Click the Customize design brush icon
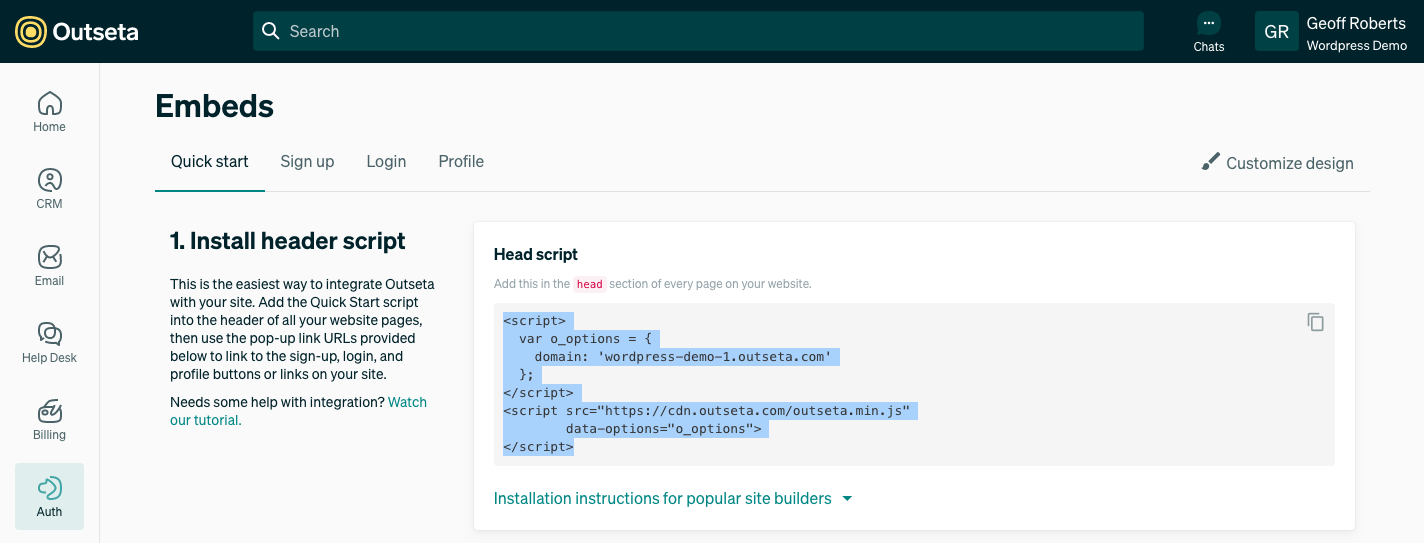 click(x=1211, y=162)
